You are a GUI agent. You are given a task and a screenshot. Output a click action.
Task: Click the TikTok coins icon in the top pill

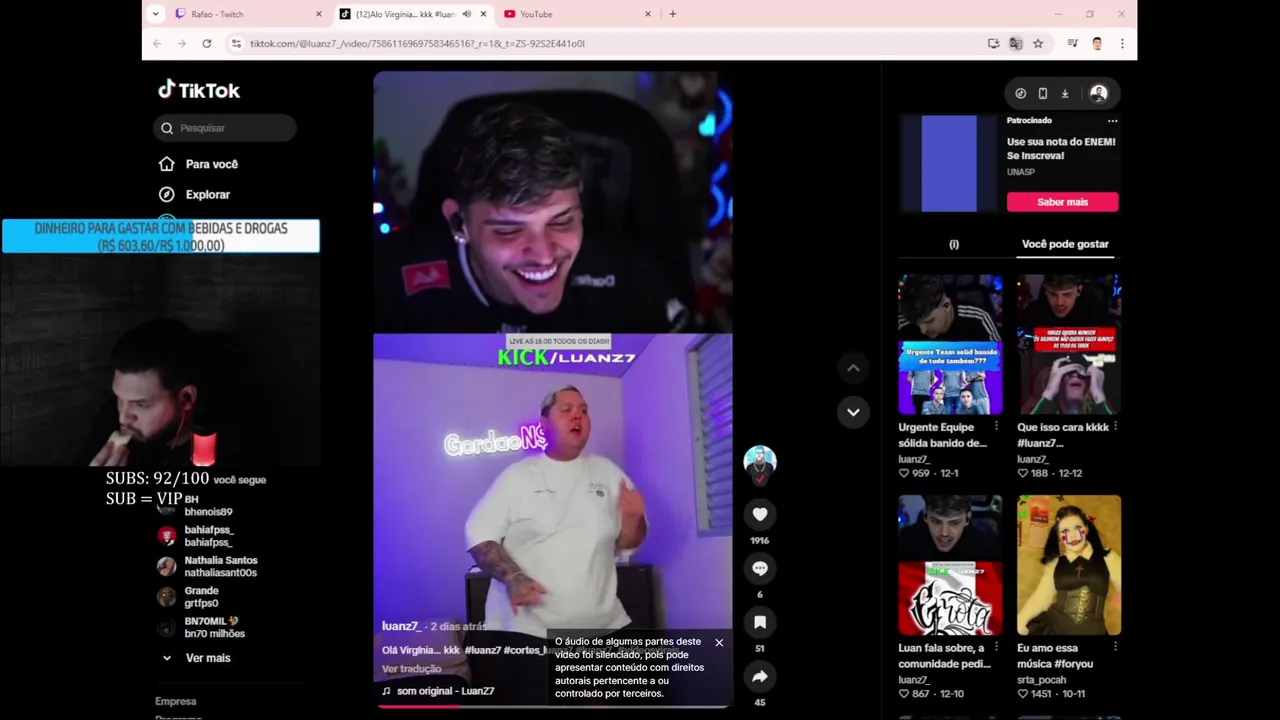click(x=1020, y=93)
